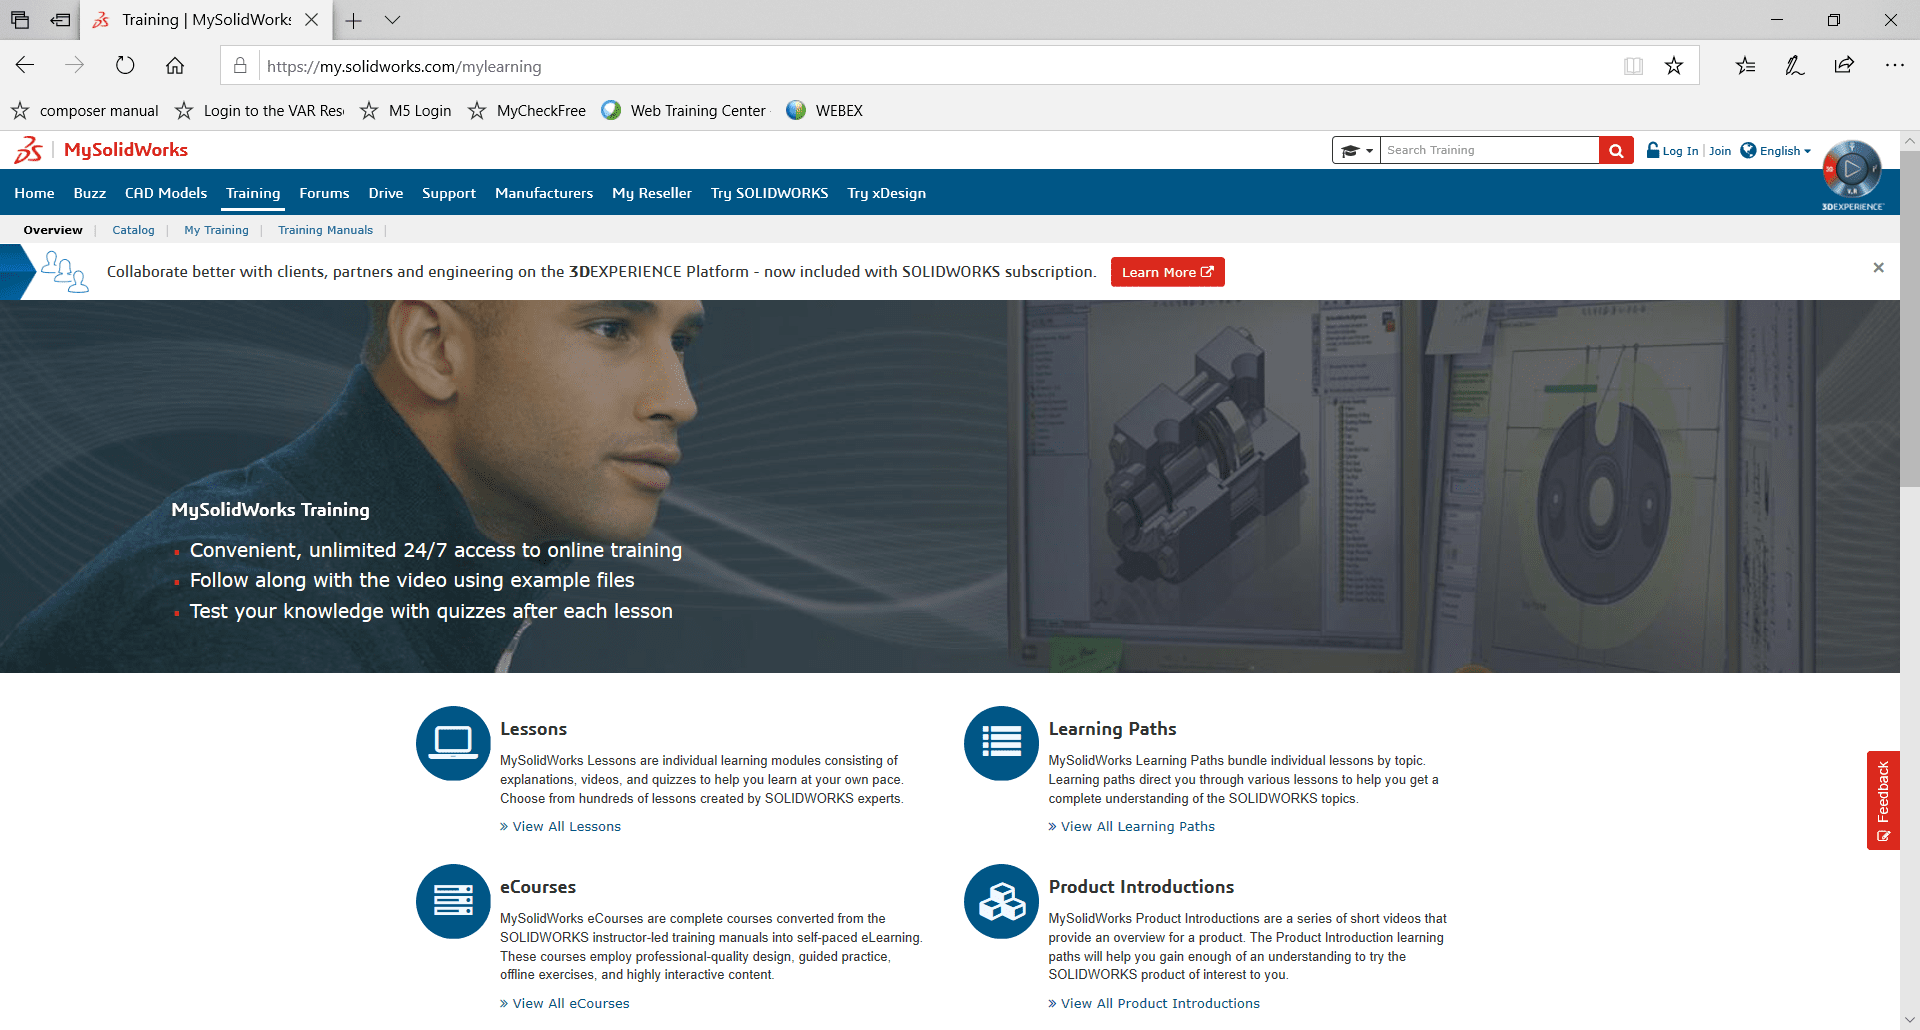The image size is (1920, 1030).
Task: Click the Learning Paths list icon
Action: 1001,743
